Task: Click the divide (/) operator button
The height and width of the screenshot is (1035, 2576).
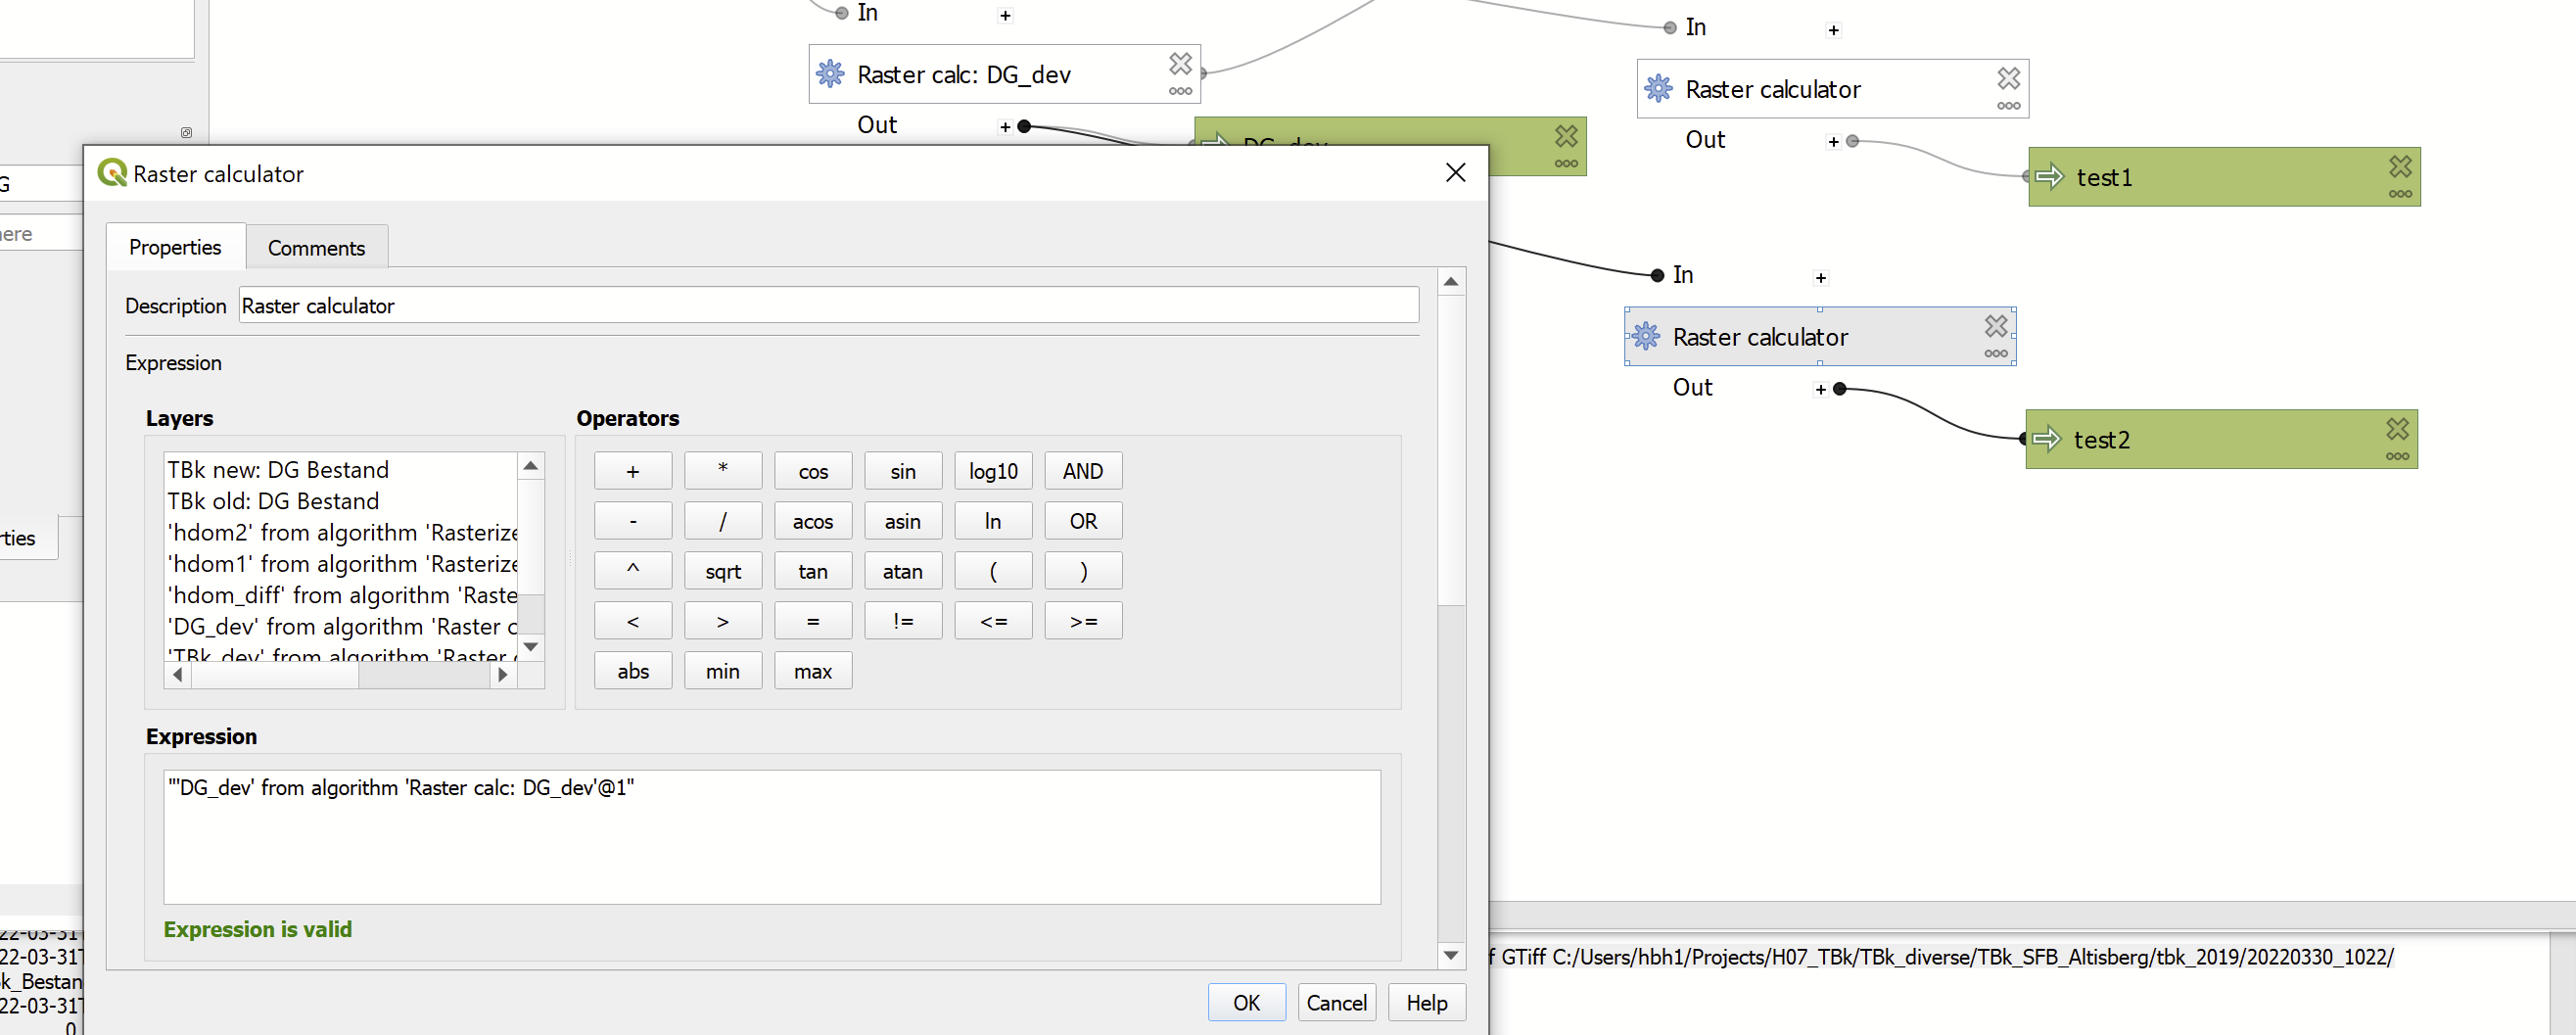Action: (723, 521)
